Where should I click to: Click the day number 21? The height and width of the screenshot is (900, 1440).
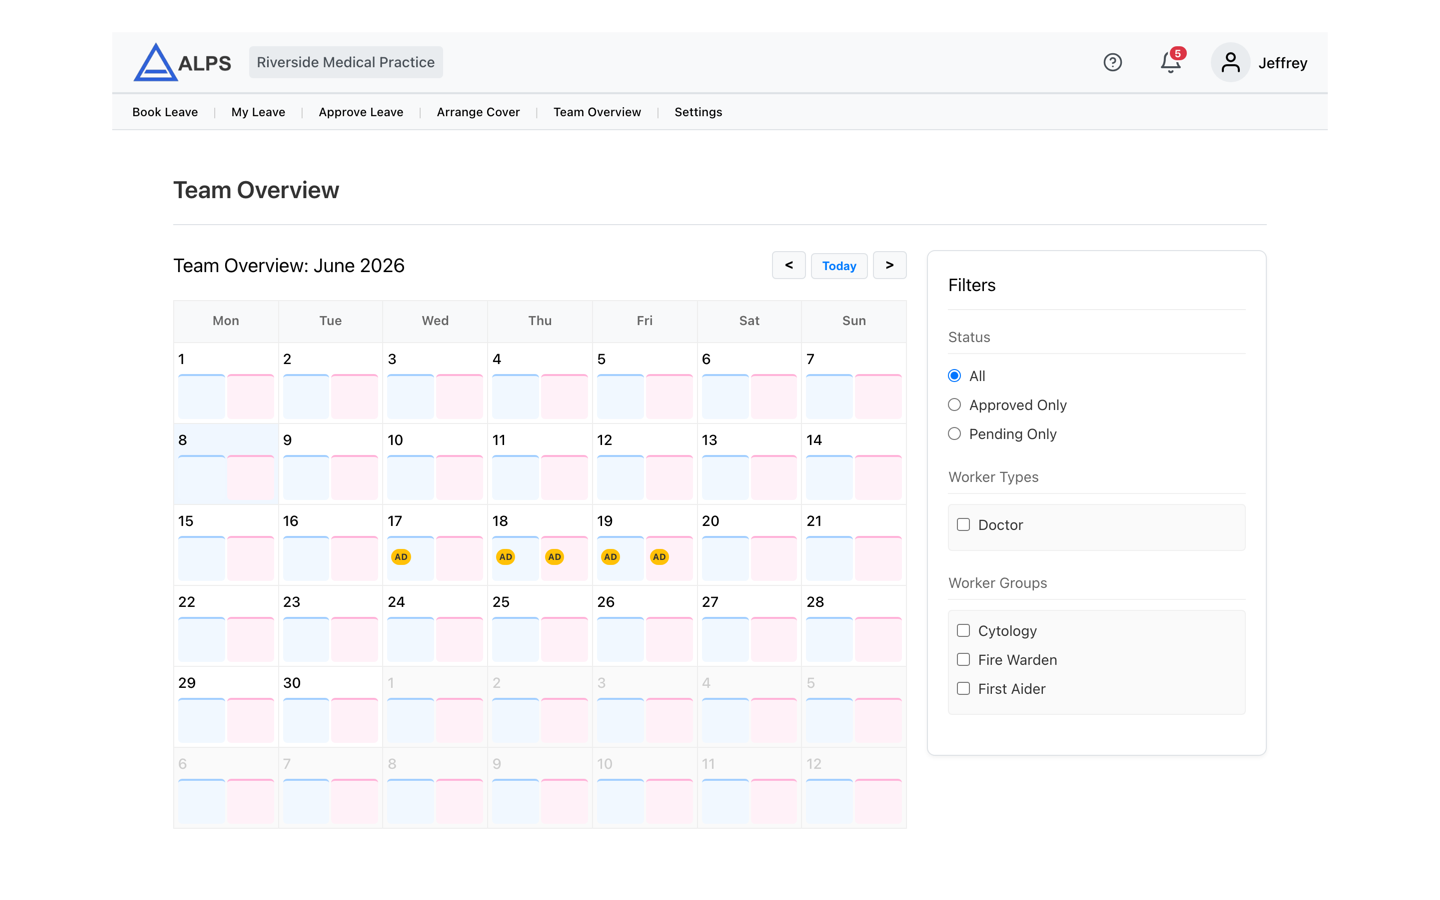pos(815,521)
